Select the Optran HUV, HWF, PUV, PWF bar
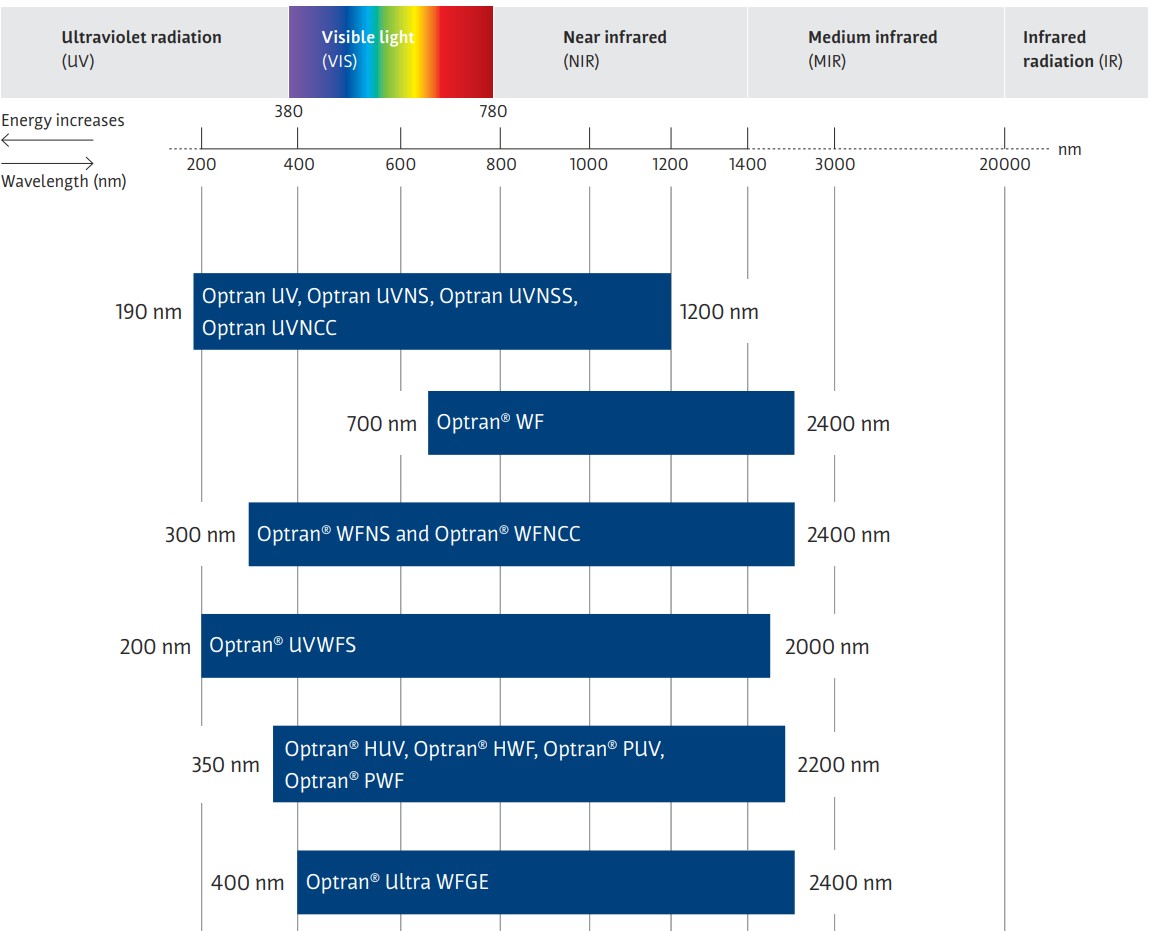The width and height of the screenshot is (1150, 931). (528, 765)
